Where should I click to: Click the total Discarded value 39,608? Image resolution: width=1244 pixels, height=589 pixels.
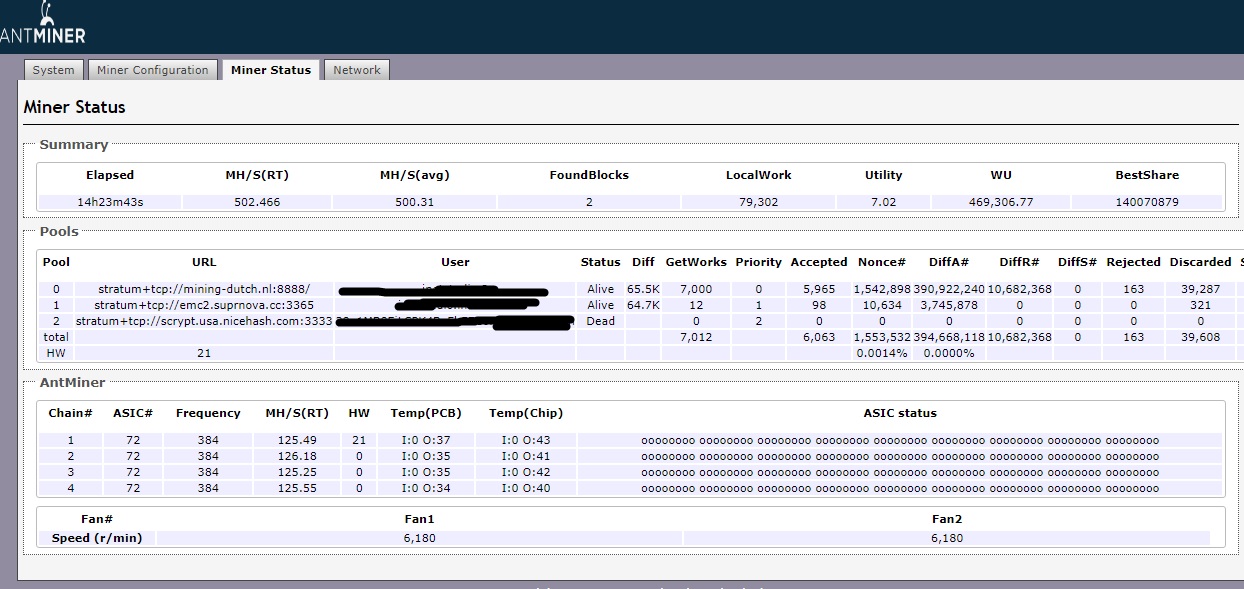coord(1200,337)
